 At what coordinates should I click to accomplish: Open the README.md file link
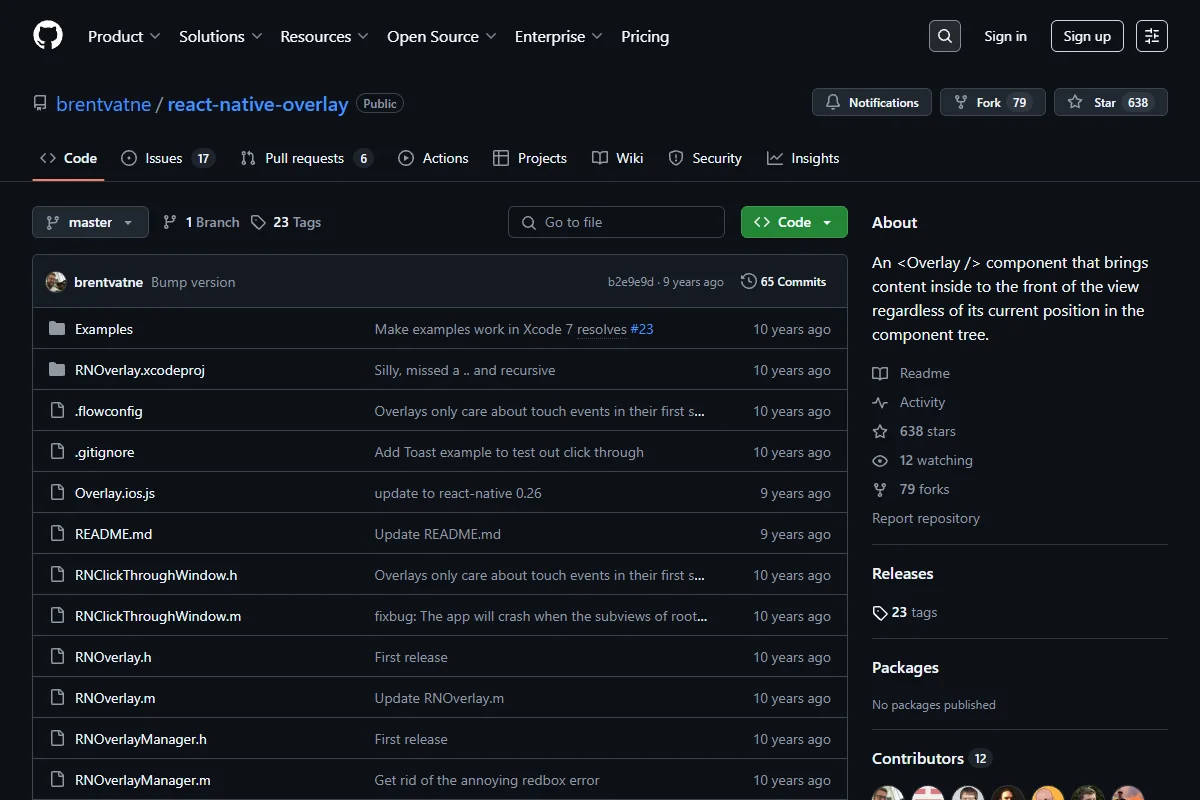114,534
